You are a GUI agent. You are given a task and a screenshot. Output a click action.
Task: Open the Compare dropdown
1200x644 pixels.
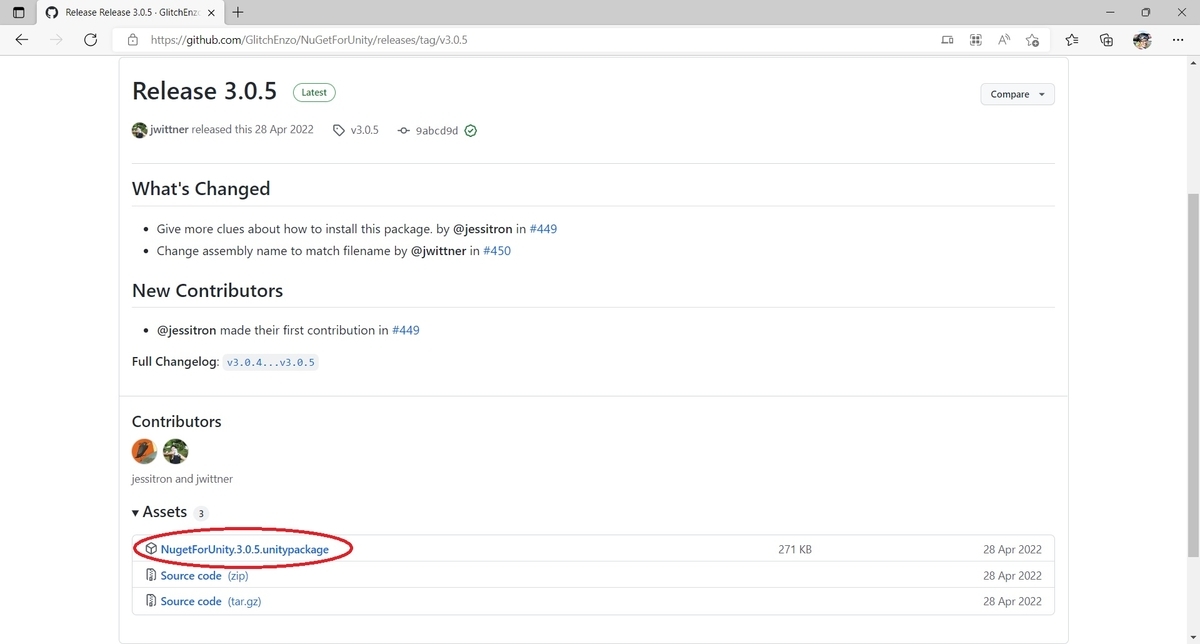point(1017,94)
